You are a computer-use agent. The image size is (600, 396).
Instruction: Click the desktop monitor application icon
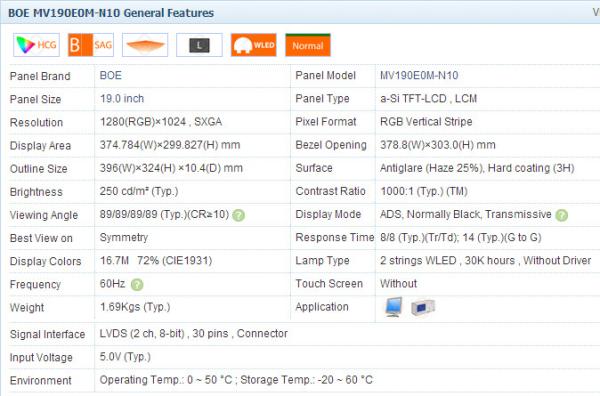[394, 307]
